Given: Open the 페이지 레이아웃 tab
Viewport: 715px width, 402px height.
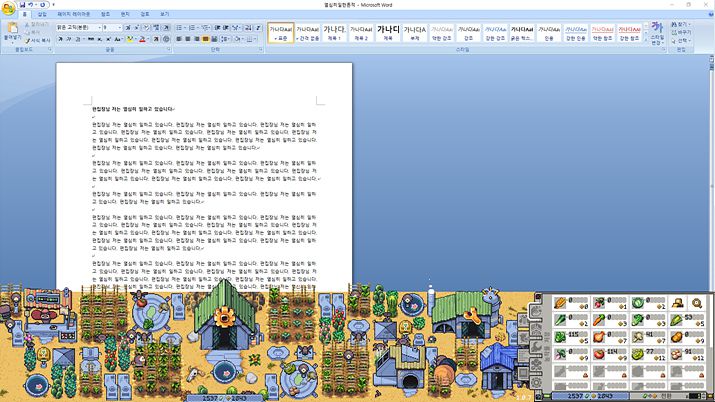Looking at the screenshot, I should point(74,16).
